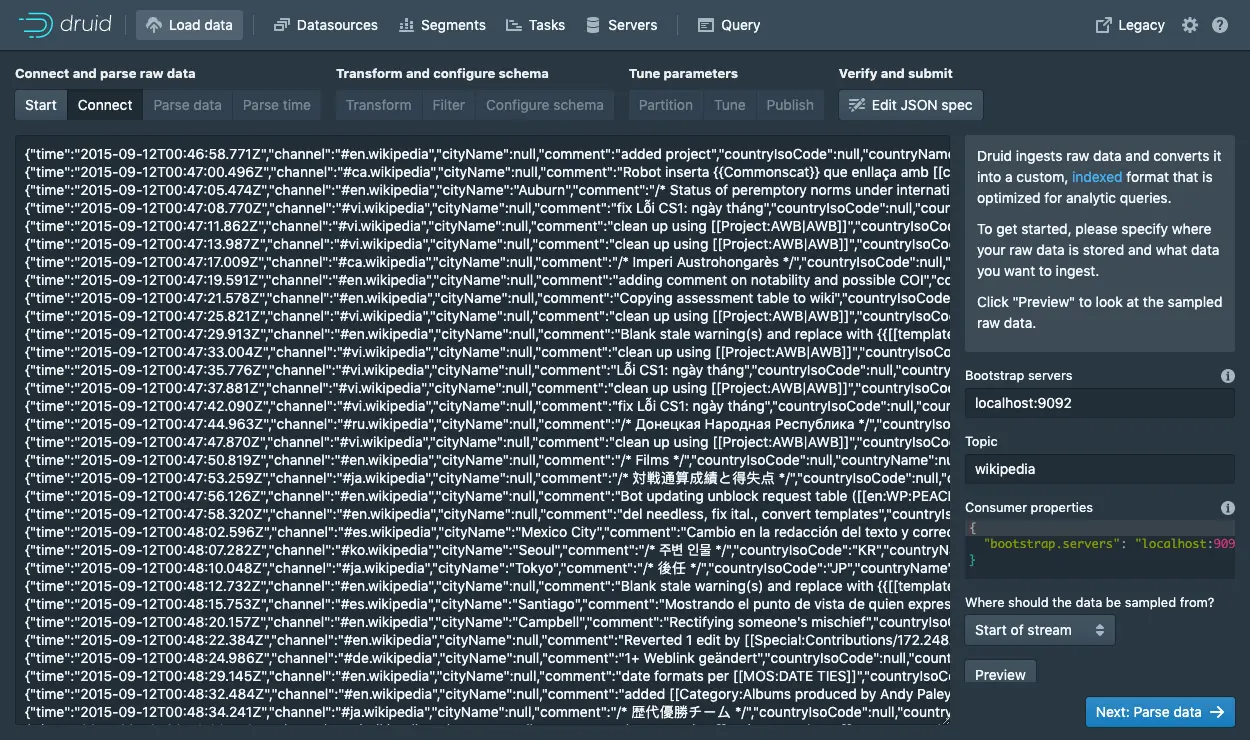Viewport: 1250px width, 740px height.
Task: Click the Servers database icon
Action: [x=593, y=25]
